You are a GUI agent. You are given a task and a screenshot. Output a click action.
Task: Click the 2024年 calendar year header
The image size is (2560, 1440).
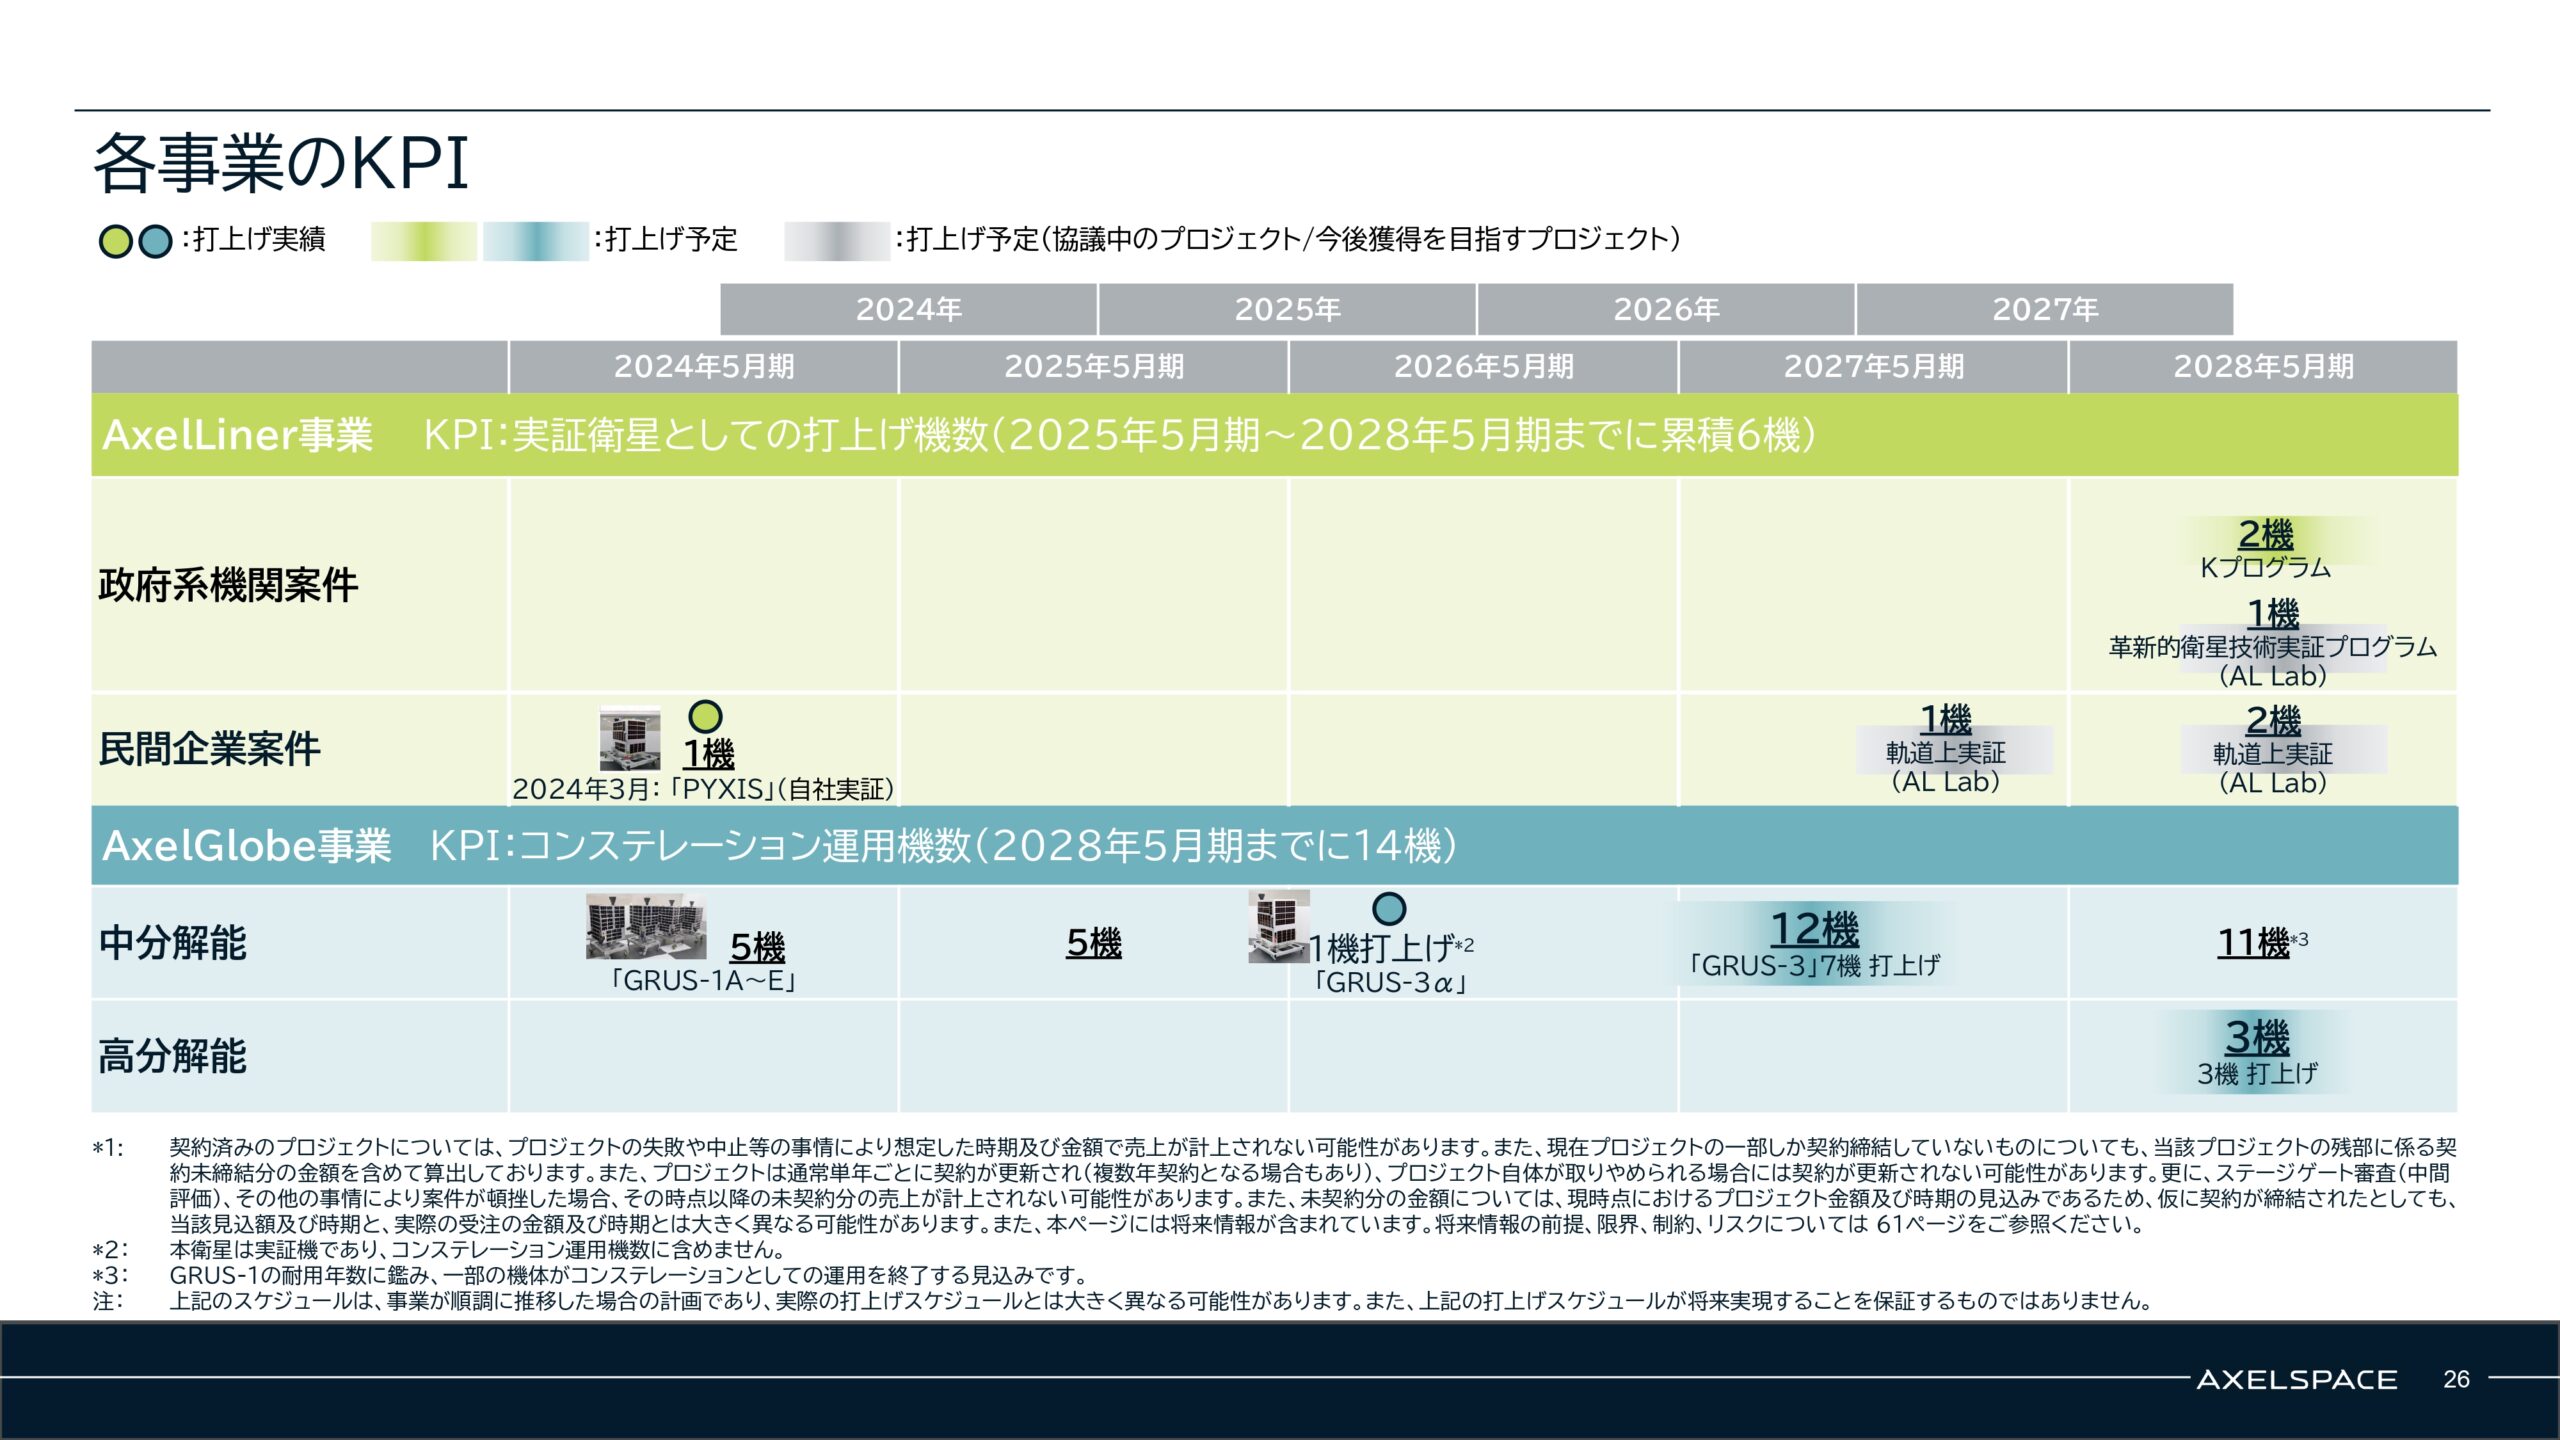click(x=908, y=309)
